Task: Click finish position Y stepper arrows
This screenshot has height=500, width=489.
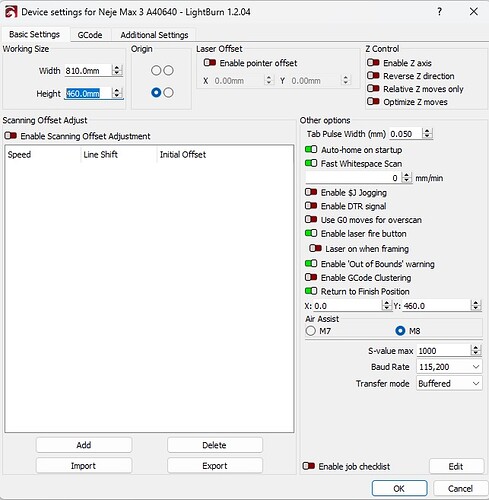Action: point(476,305)
